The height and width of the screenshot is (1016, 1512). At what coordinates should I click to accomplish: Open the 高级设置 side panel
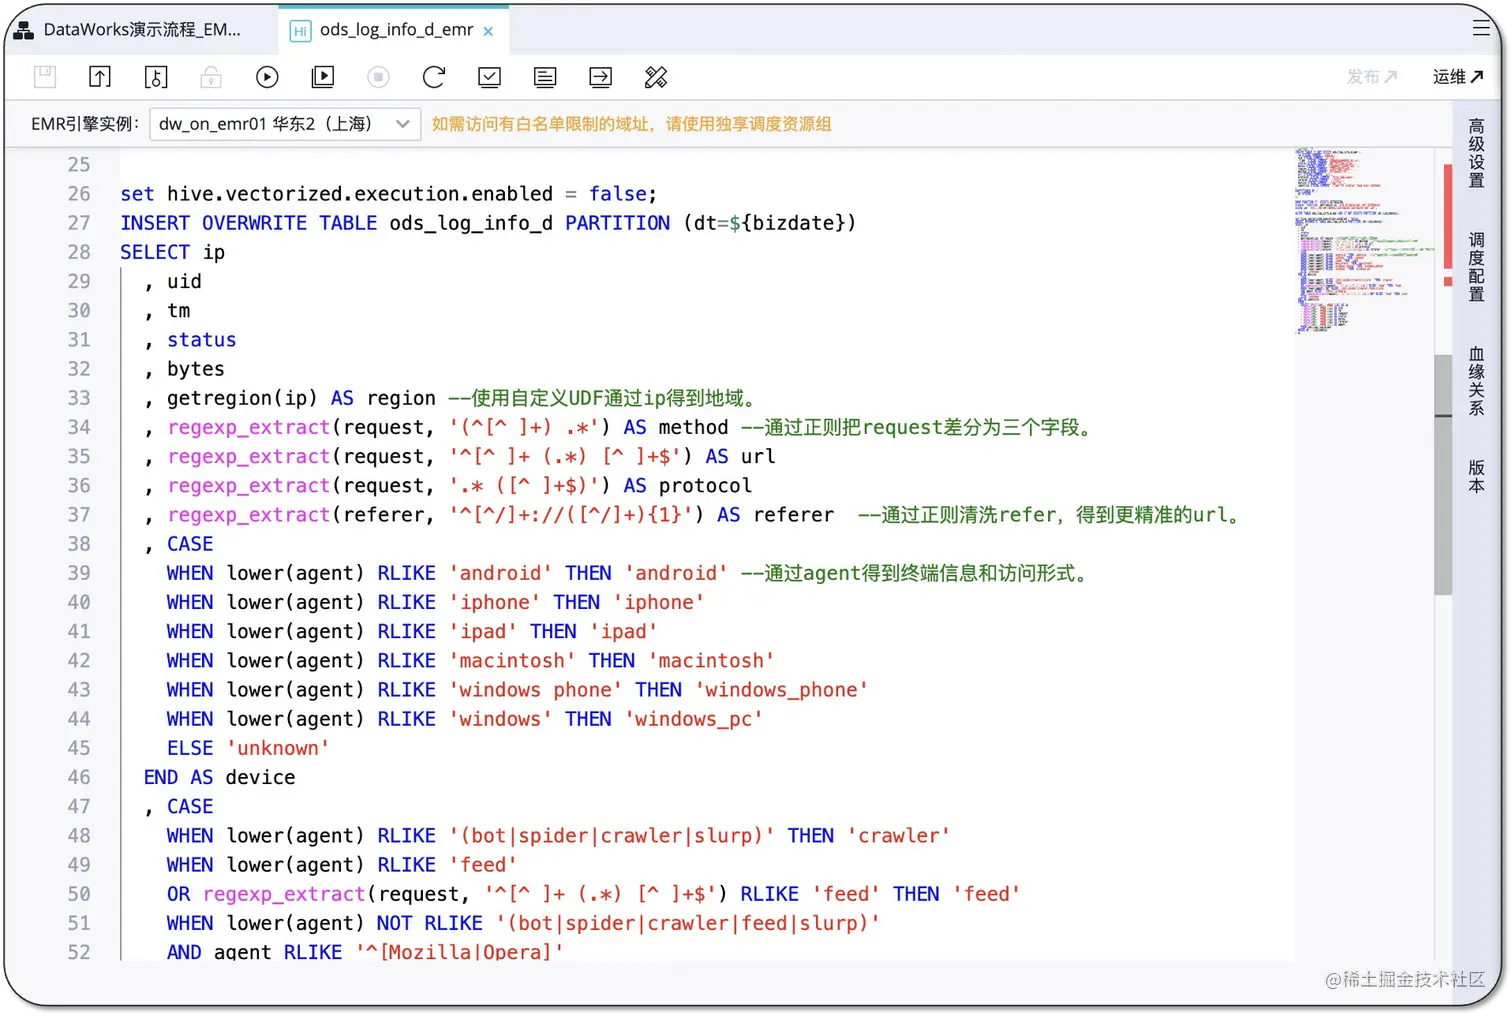1476,153
